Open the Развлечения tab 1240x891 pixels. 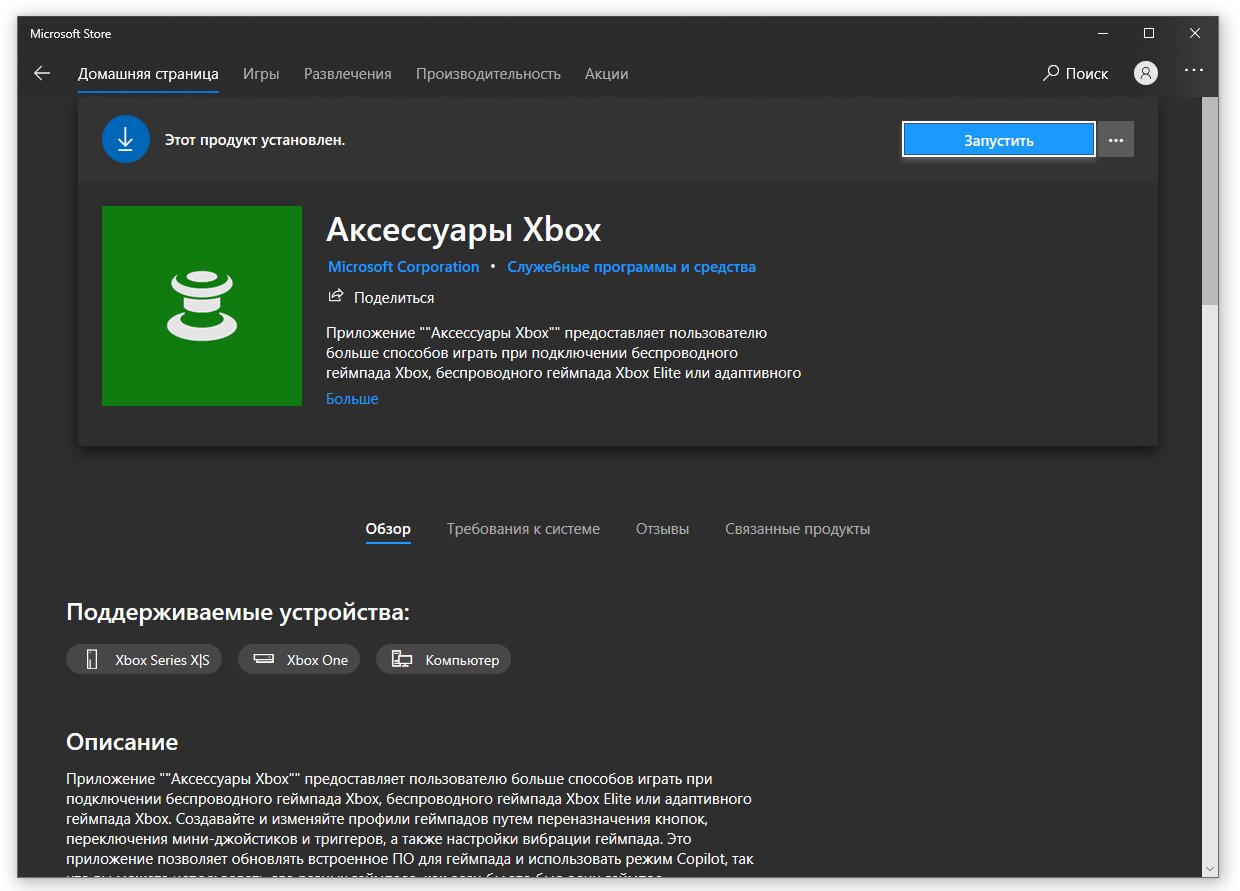347,74
